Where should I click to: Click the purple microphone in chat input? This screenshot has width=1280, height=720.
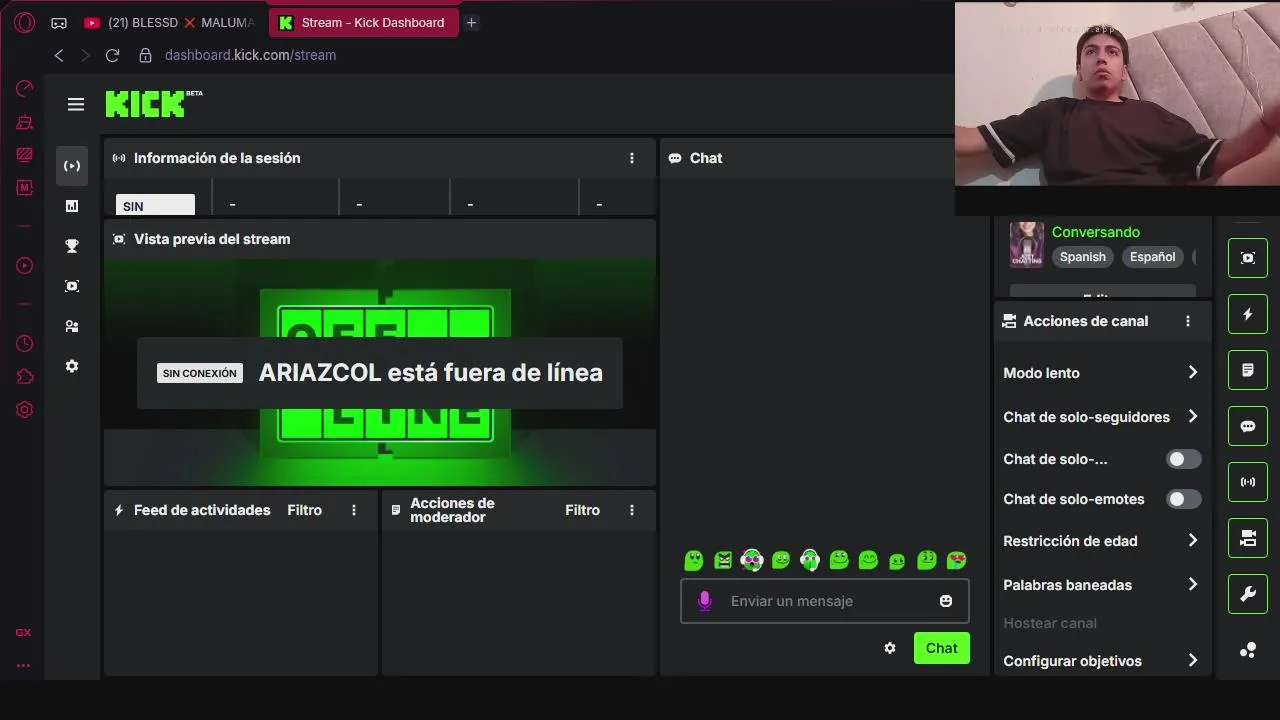(x=704, y=601)
